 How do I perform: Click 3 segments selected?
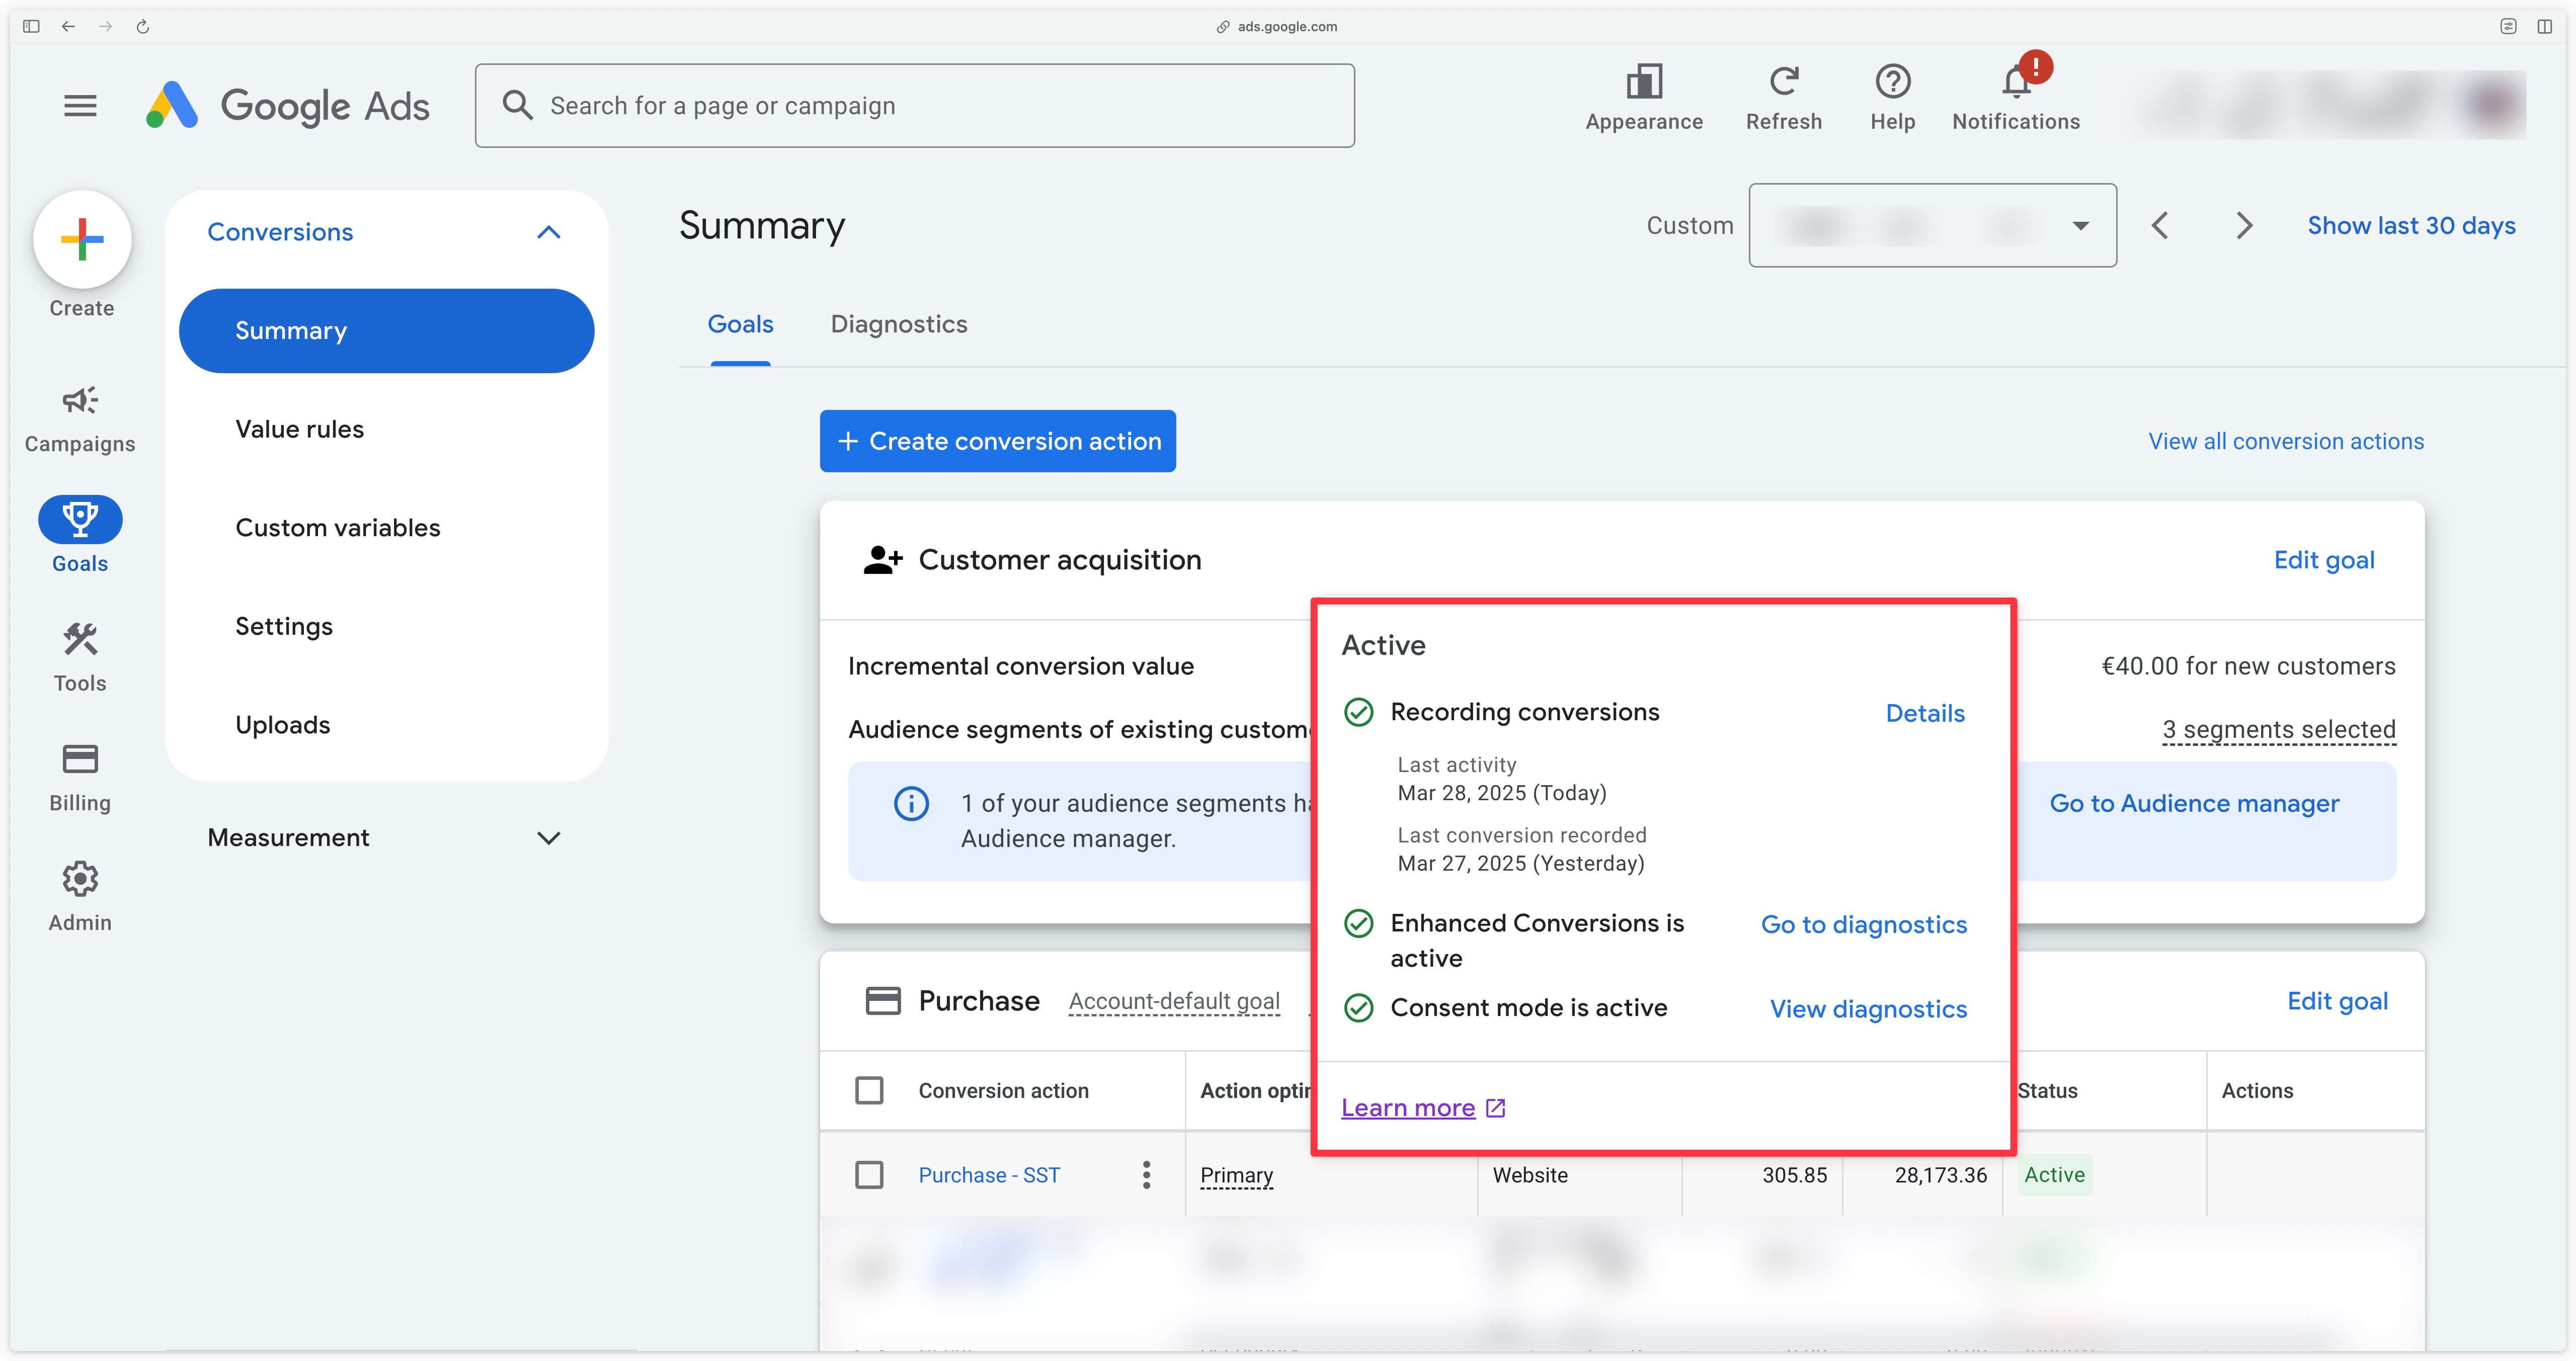(2279, 730)
